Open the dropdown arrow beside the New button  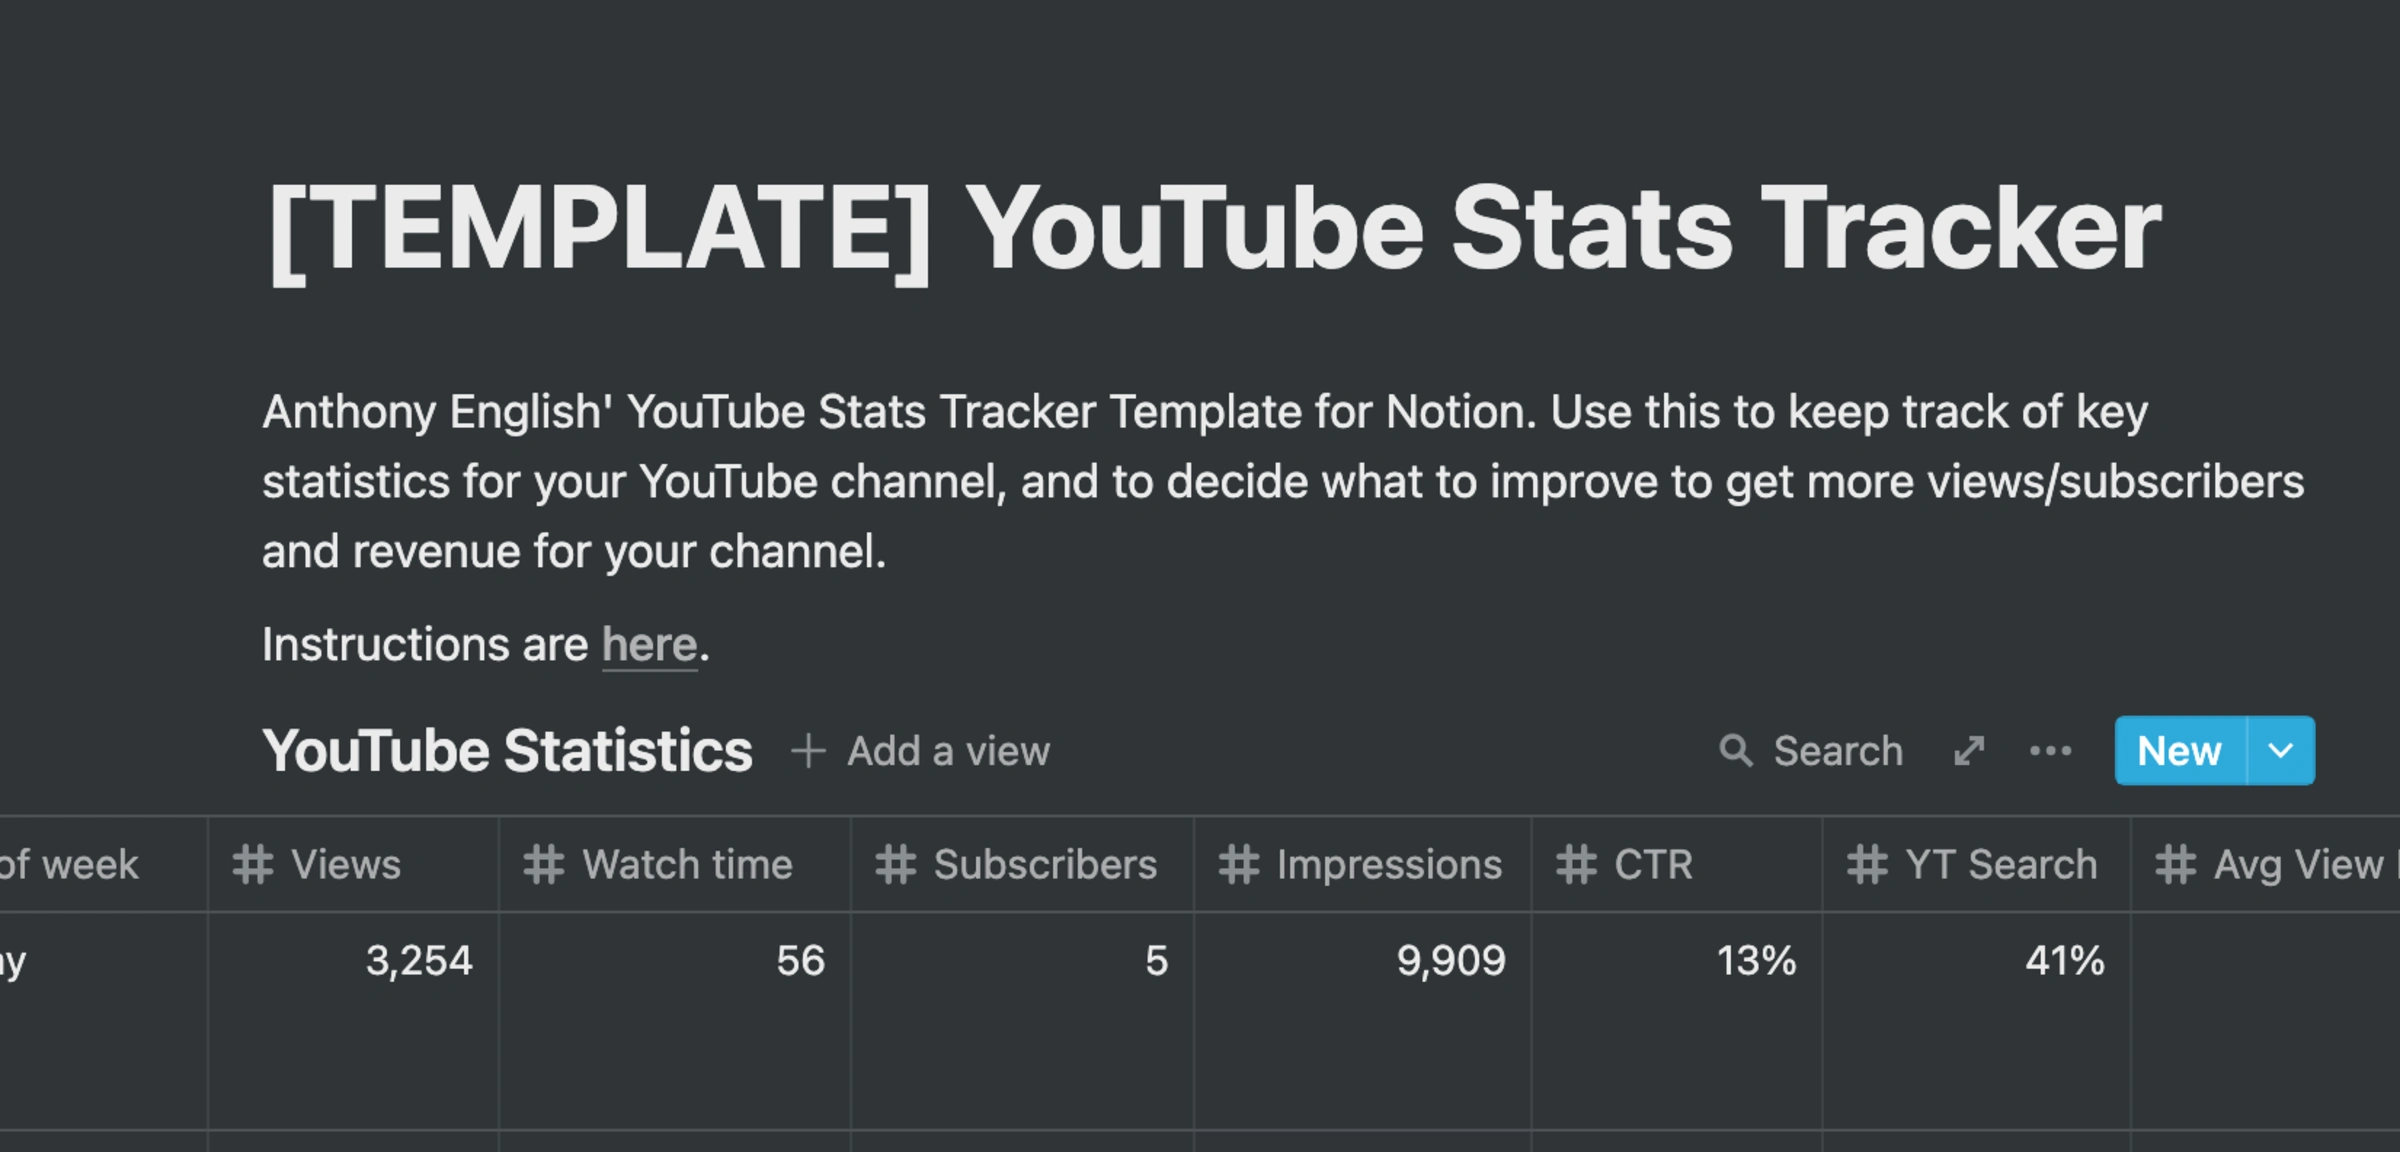[x=2281, y=751]
